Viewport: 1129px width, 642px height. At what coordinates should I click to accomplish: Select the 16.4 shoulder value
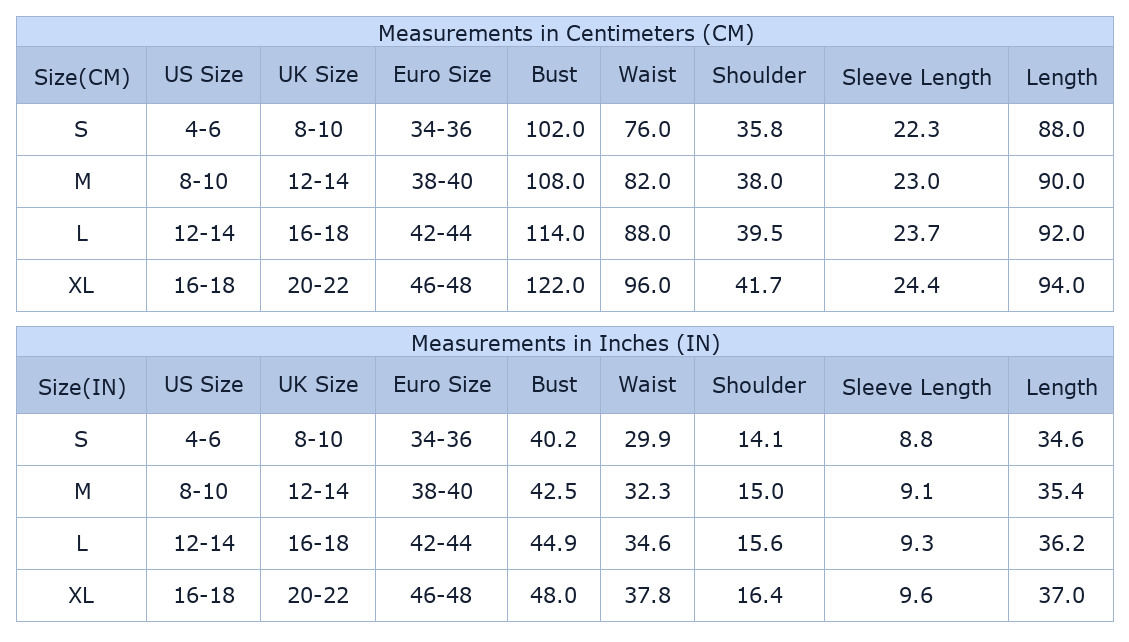pos(759,596)
